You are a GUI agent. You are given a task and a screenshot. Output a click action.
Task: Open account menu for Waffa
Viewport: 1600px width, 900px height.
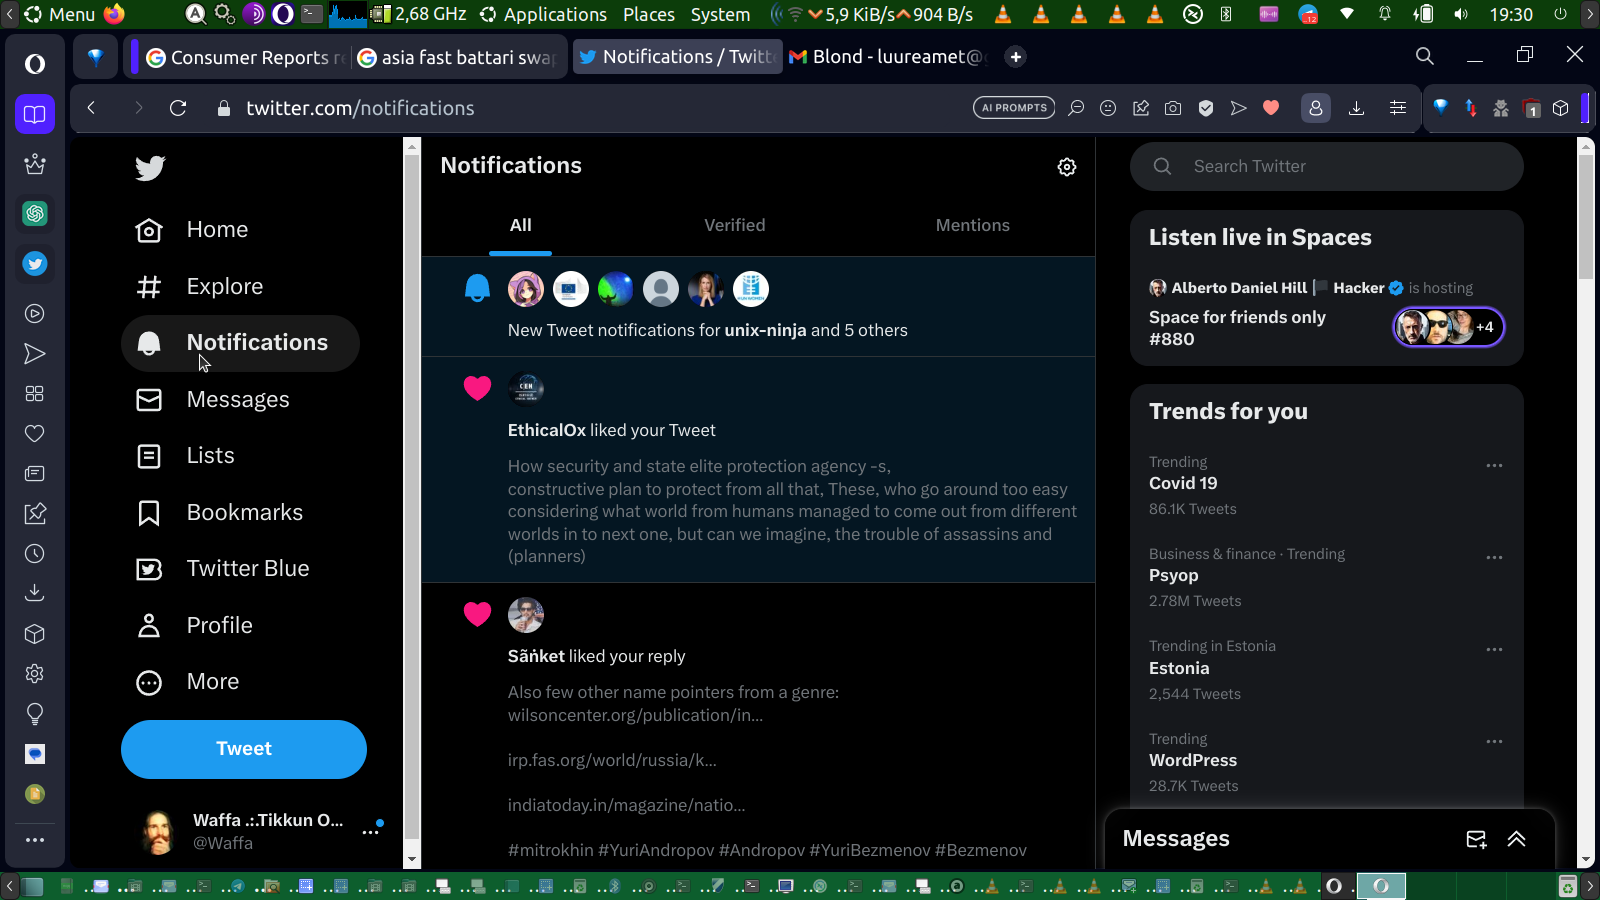point(371,831)
